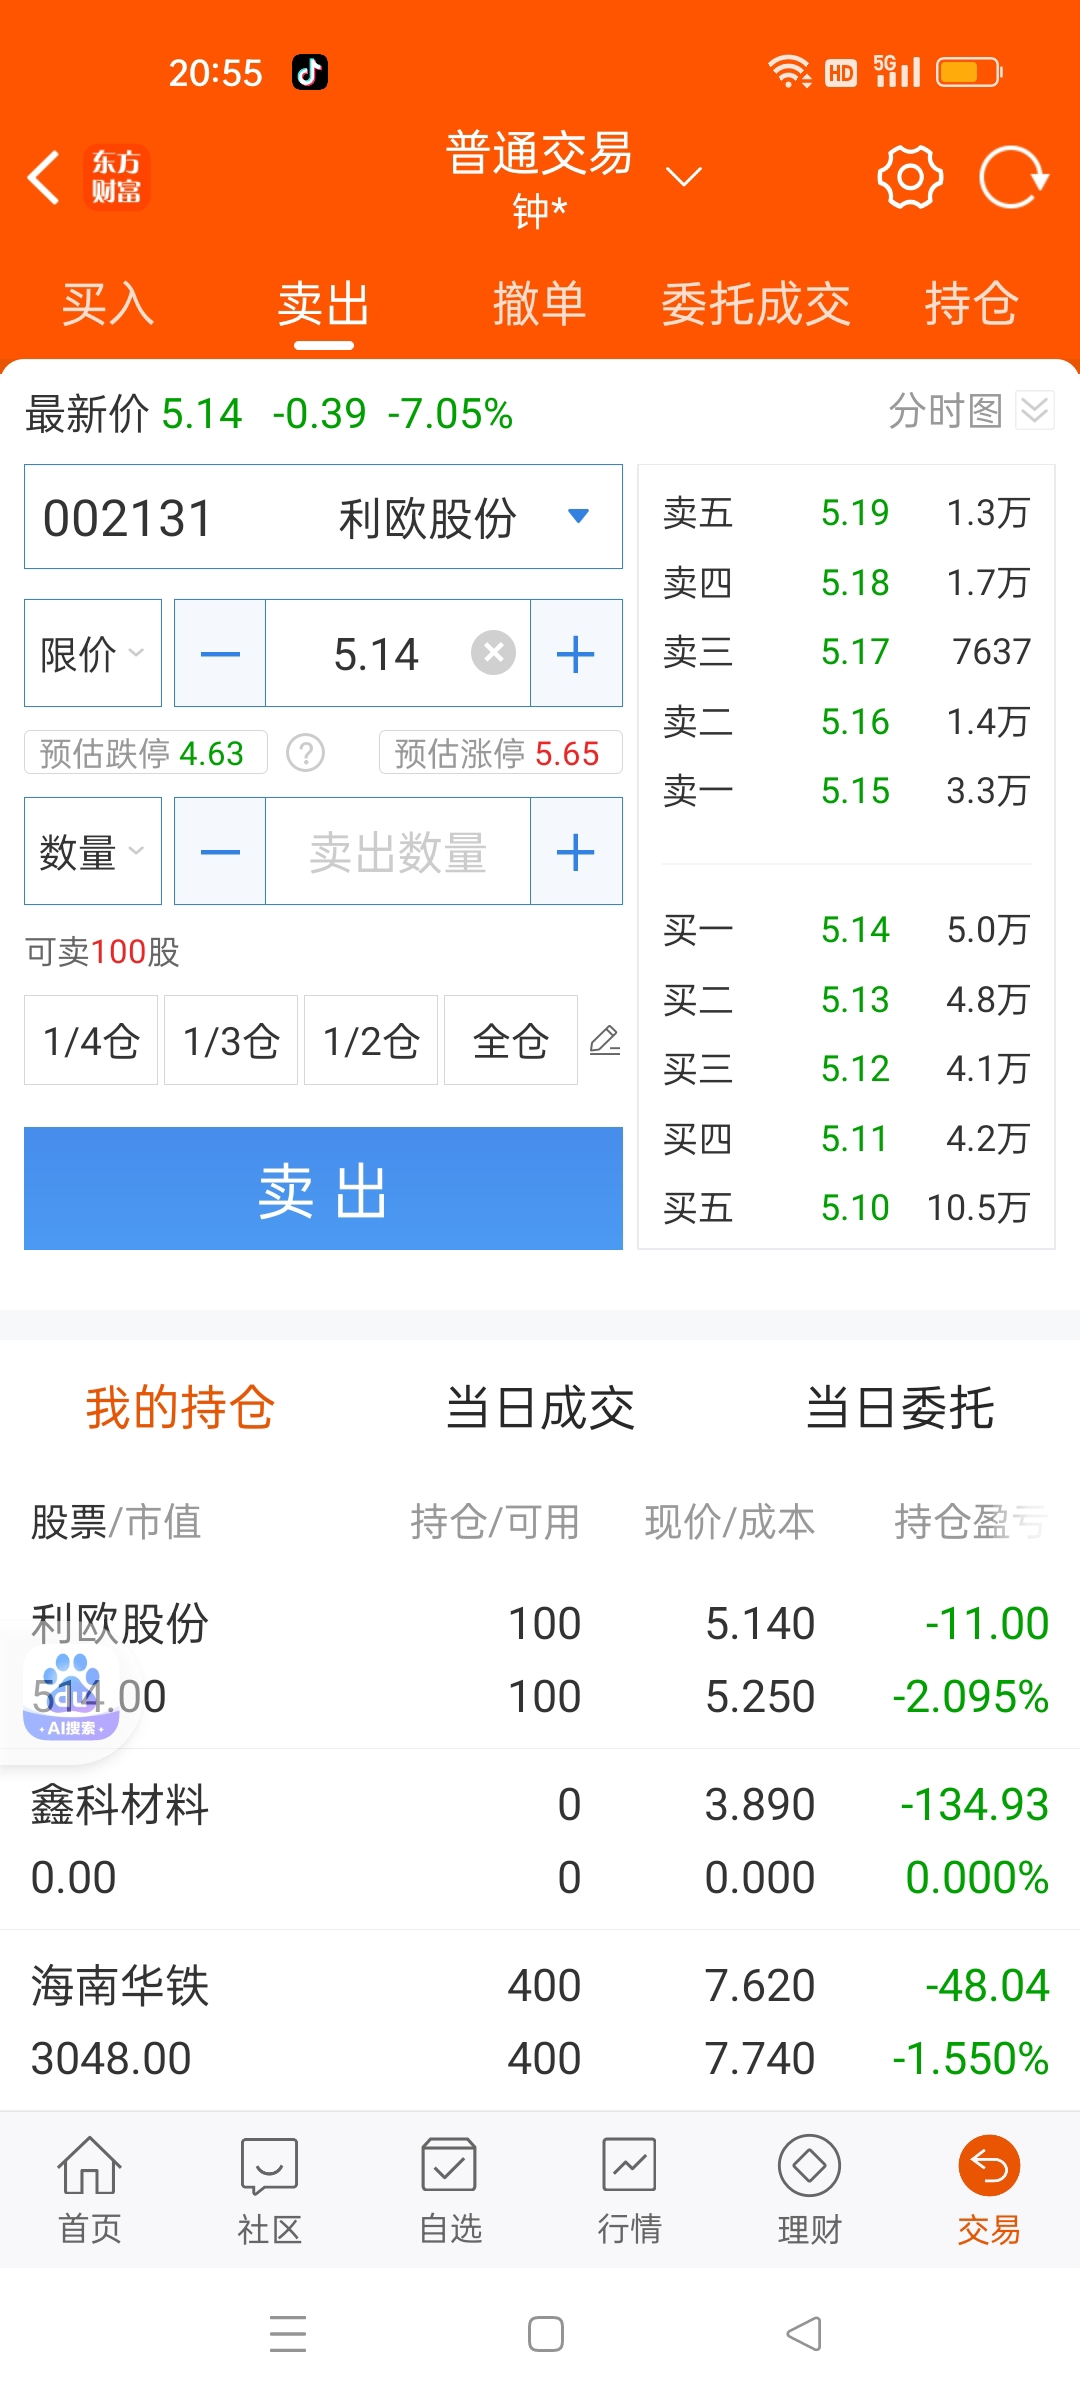Pick 买二 bid price 5.13
This screenshot has width=1080, height=2400.
pyautogui.click(x=846, y=999)
